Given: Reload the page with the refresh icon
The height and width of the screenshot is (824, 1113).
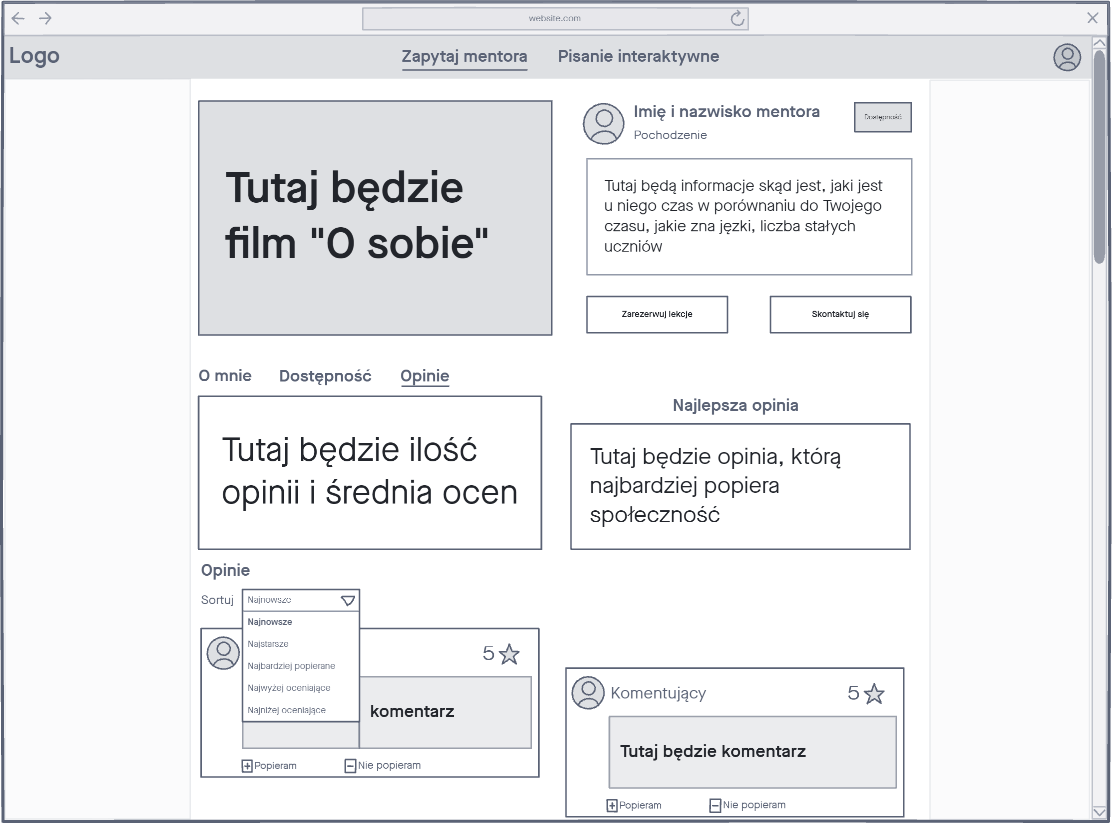Looking at the screenshot, I should tap(738, 18).
